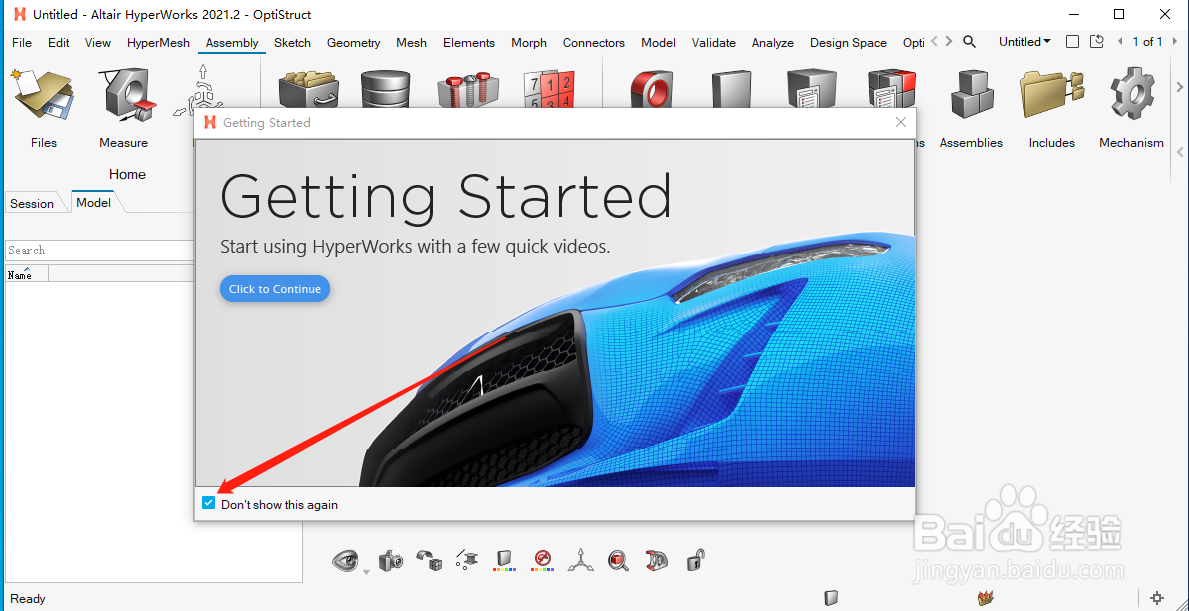Screen dimensions: 1189x611
Task: Click the axes triad icon
Action: [x=581, y=561]
